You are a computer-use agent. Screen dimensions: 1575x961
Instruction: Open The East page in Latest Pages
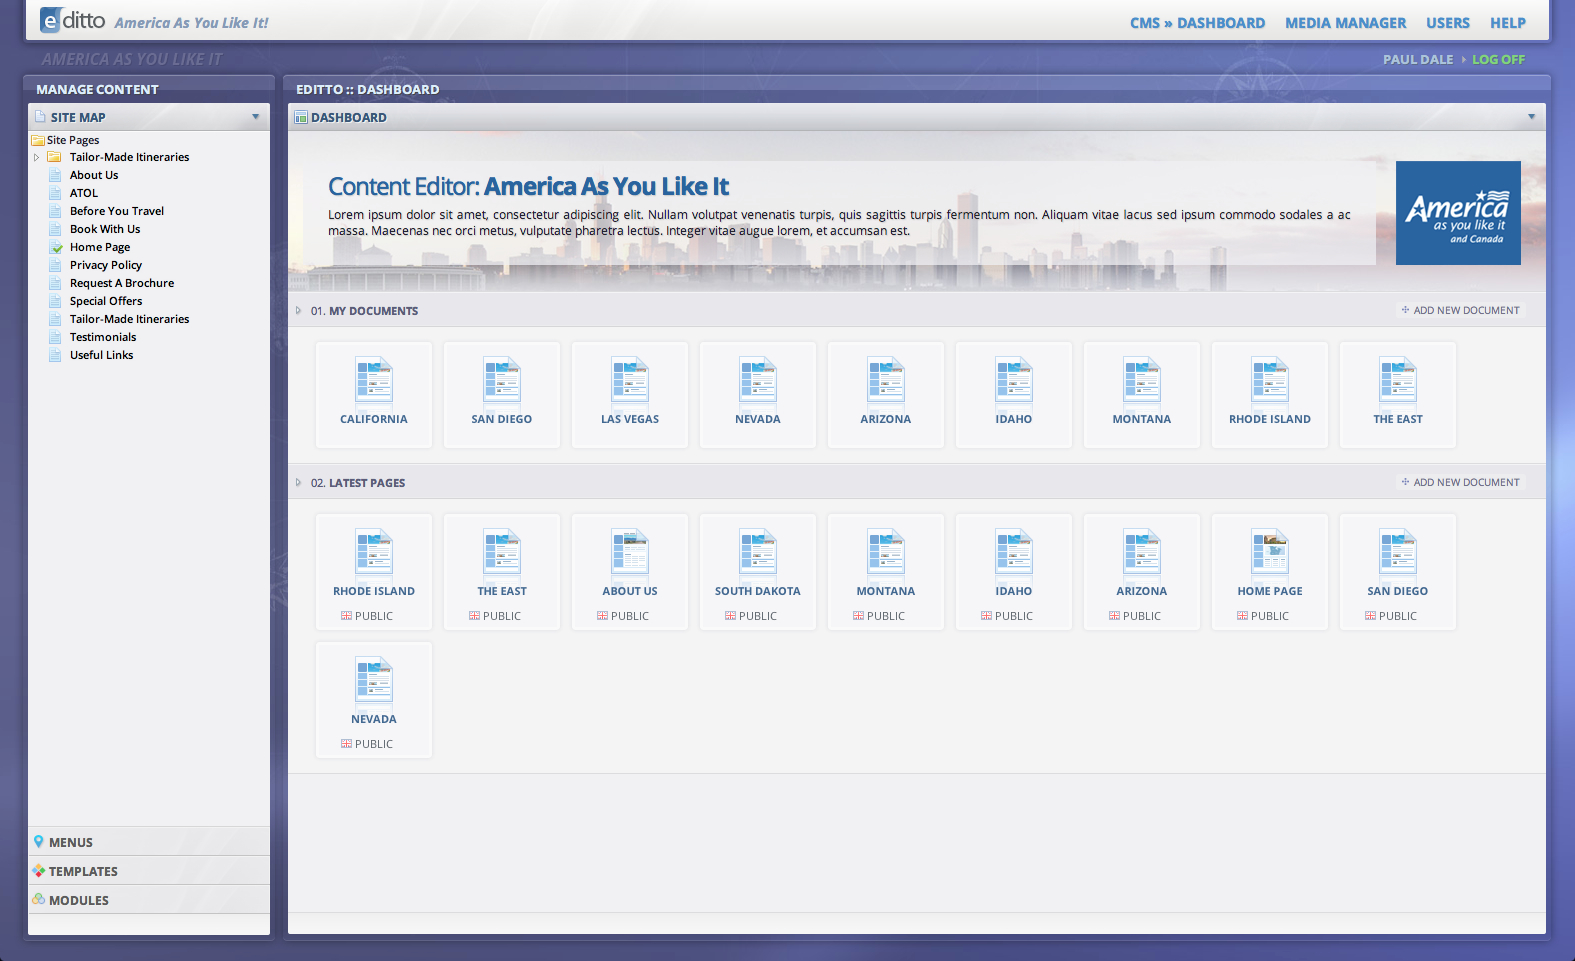point(502,552)
